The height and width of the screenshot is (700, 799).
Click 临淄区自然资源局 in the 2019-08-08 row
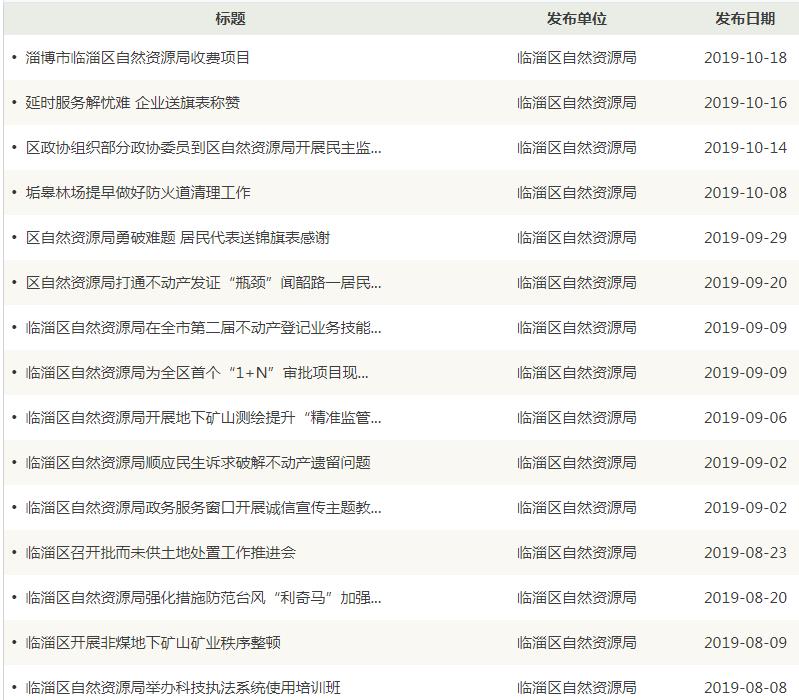click(x=577, y=687)
